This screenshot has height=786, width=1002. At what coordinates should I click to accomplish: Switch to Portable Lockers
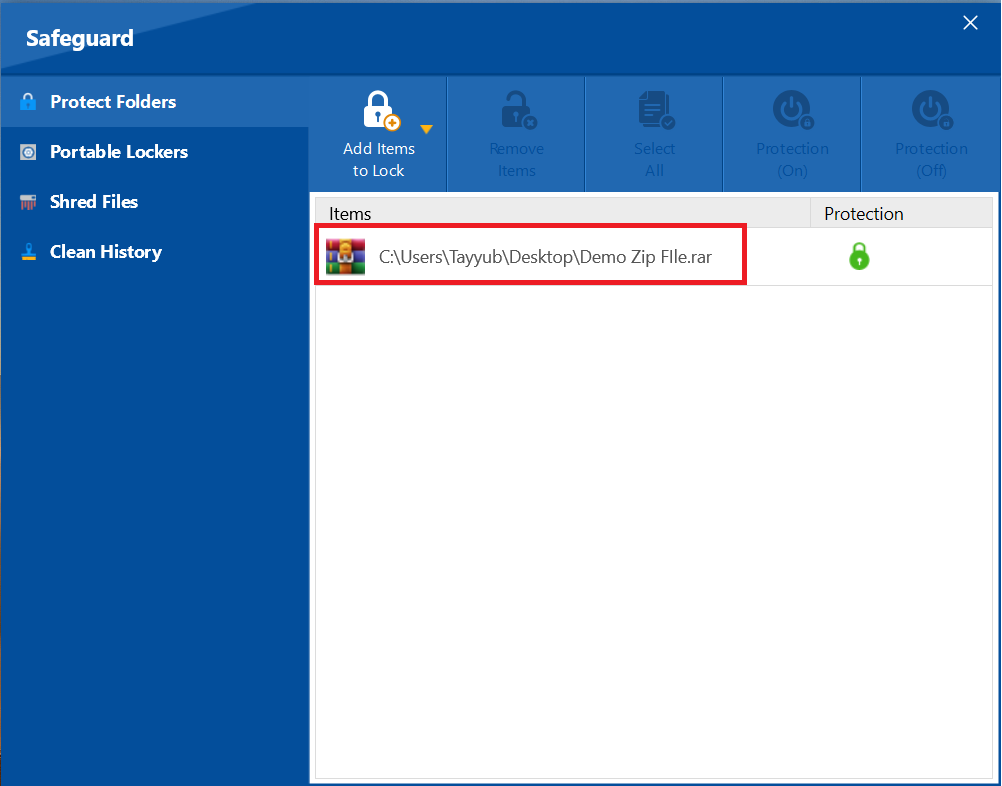point(154,152)
